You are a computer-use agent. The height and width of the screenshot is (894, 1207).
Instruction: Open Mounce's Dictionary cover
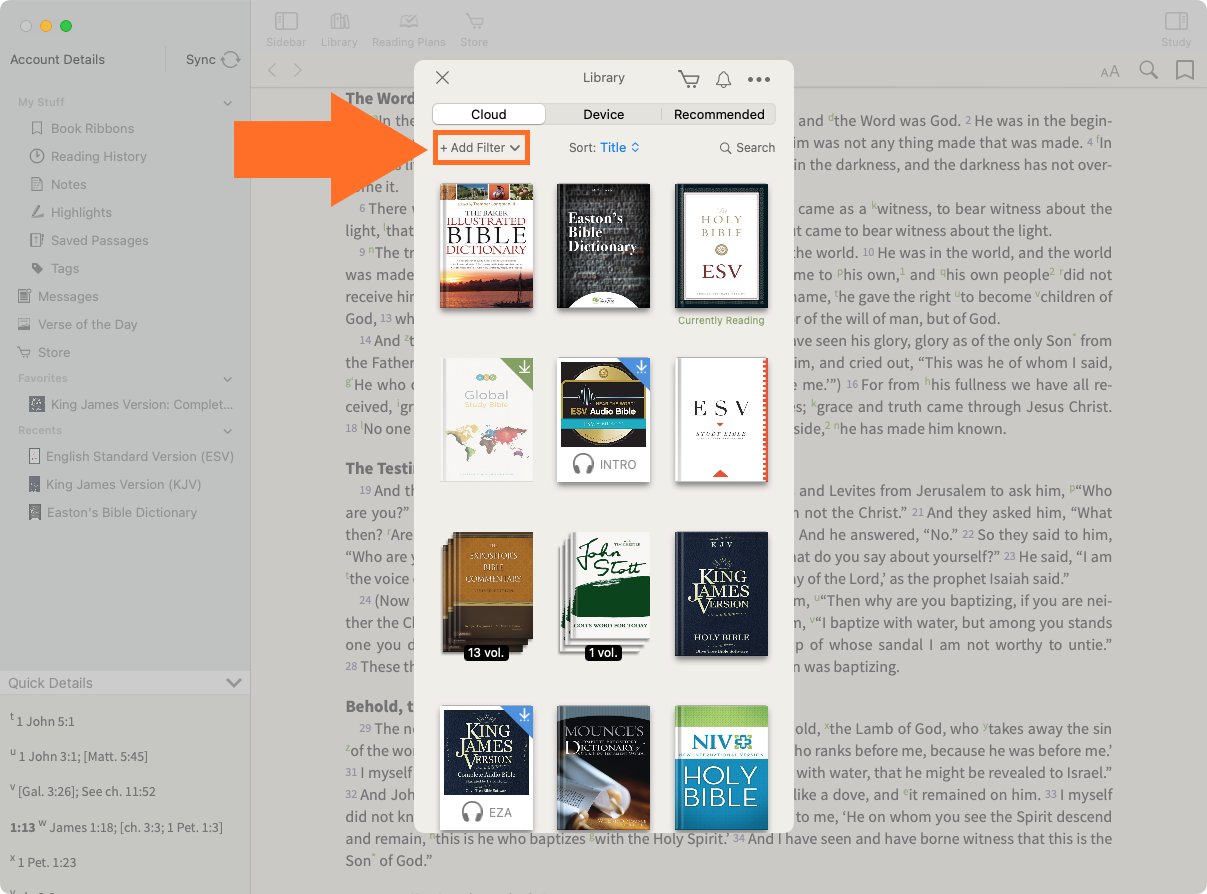click(603, 768)
